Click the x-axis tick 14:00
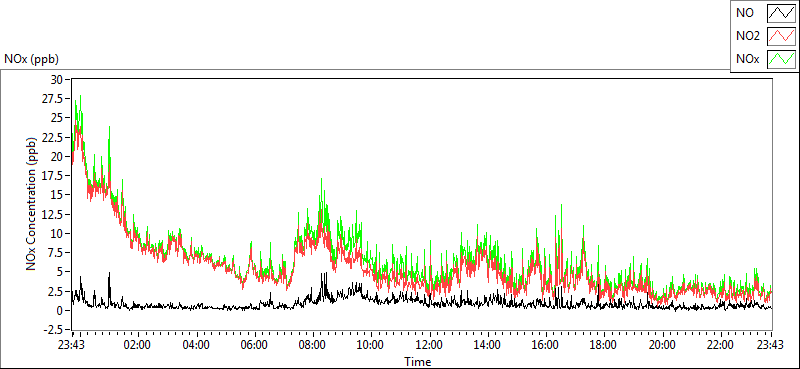Screen dimensions: 800x369 coord(487,345)
